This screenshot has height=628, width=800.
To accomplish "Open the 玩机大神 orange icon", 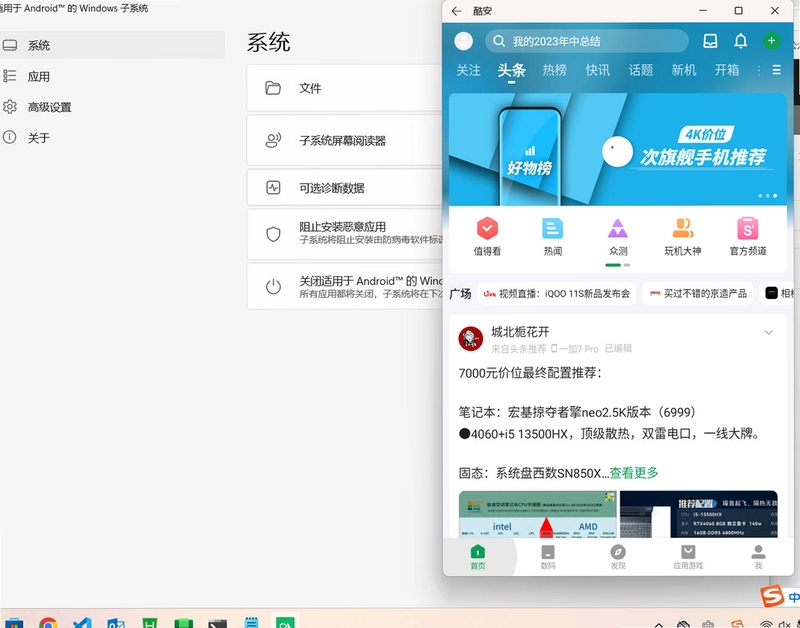I will [683, 229].
